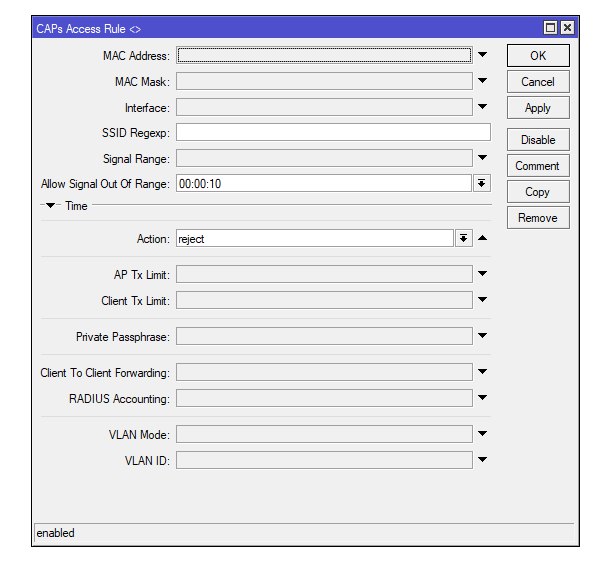This screenshot has height=578, width=615.
Task: Click the 00:00:10 time value field
Action: click(x=324, y=183)
